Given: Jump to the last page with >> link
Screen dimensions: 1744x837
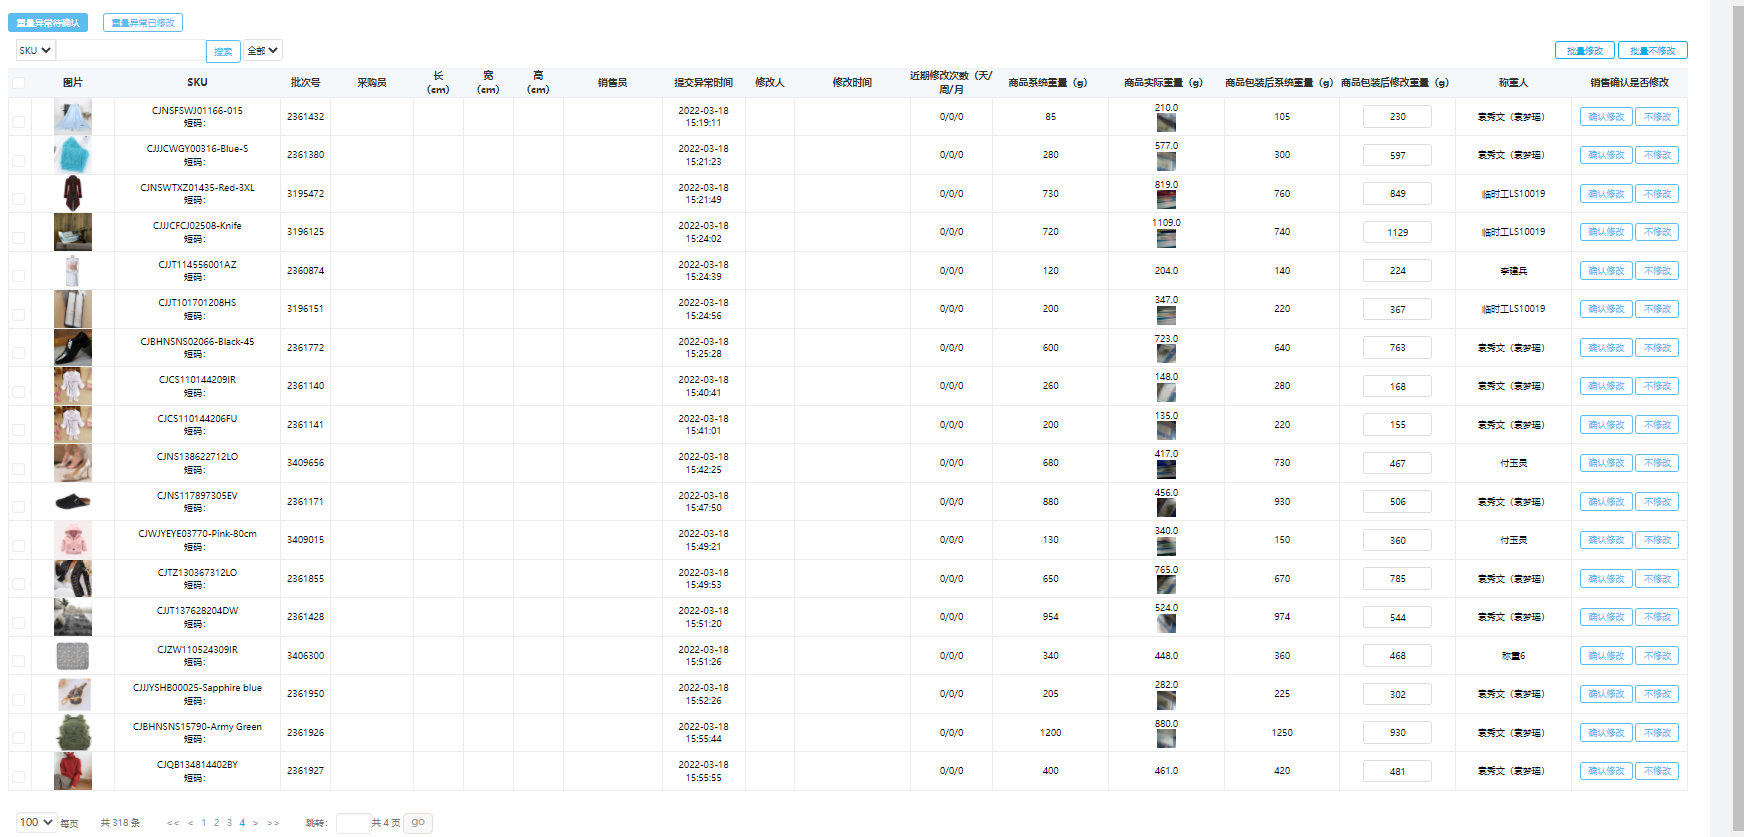Looking at the screenshot, I should tap(273, 823).
